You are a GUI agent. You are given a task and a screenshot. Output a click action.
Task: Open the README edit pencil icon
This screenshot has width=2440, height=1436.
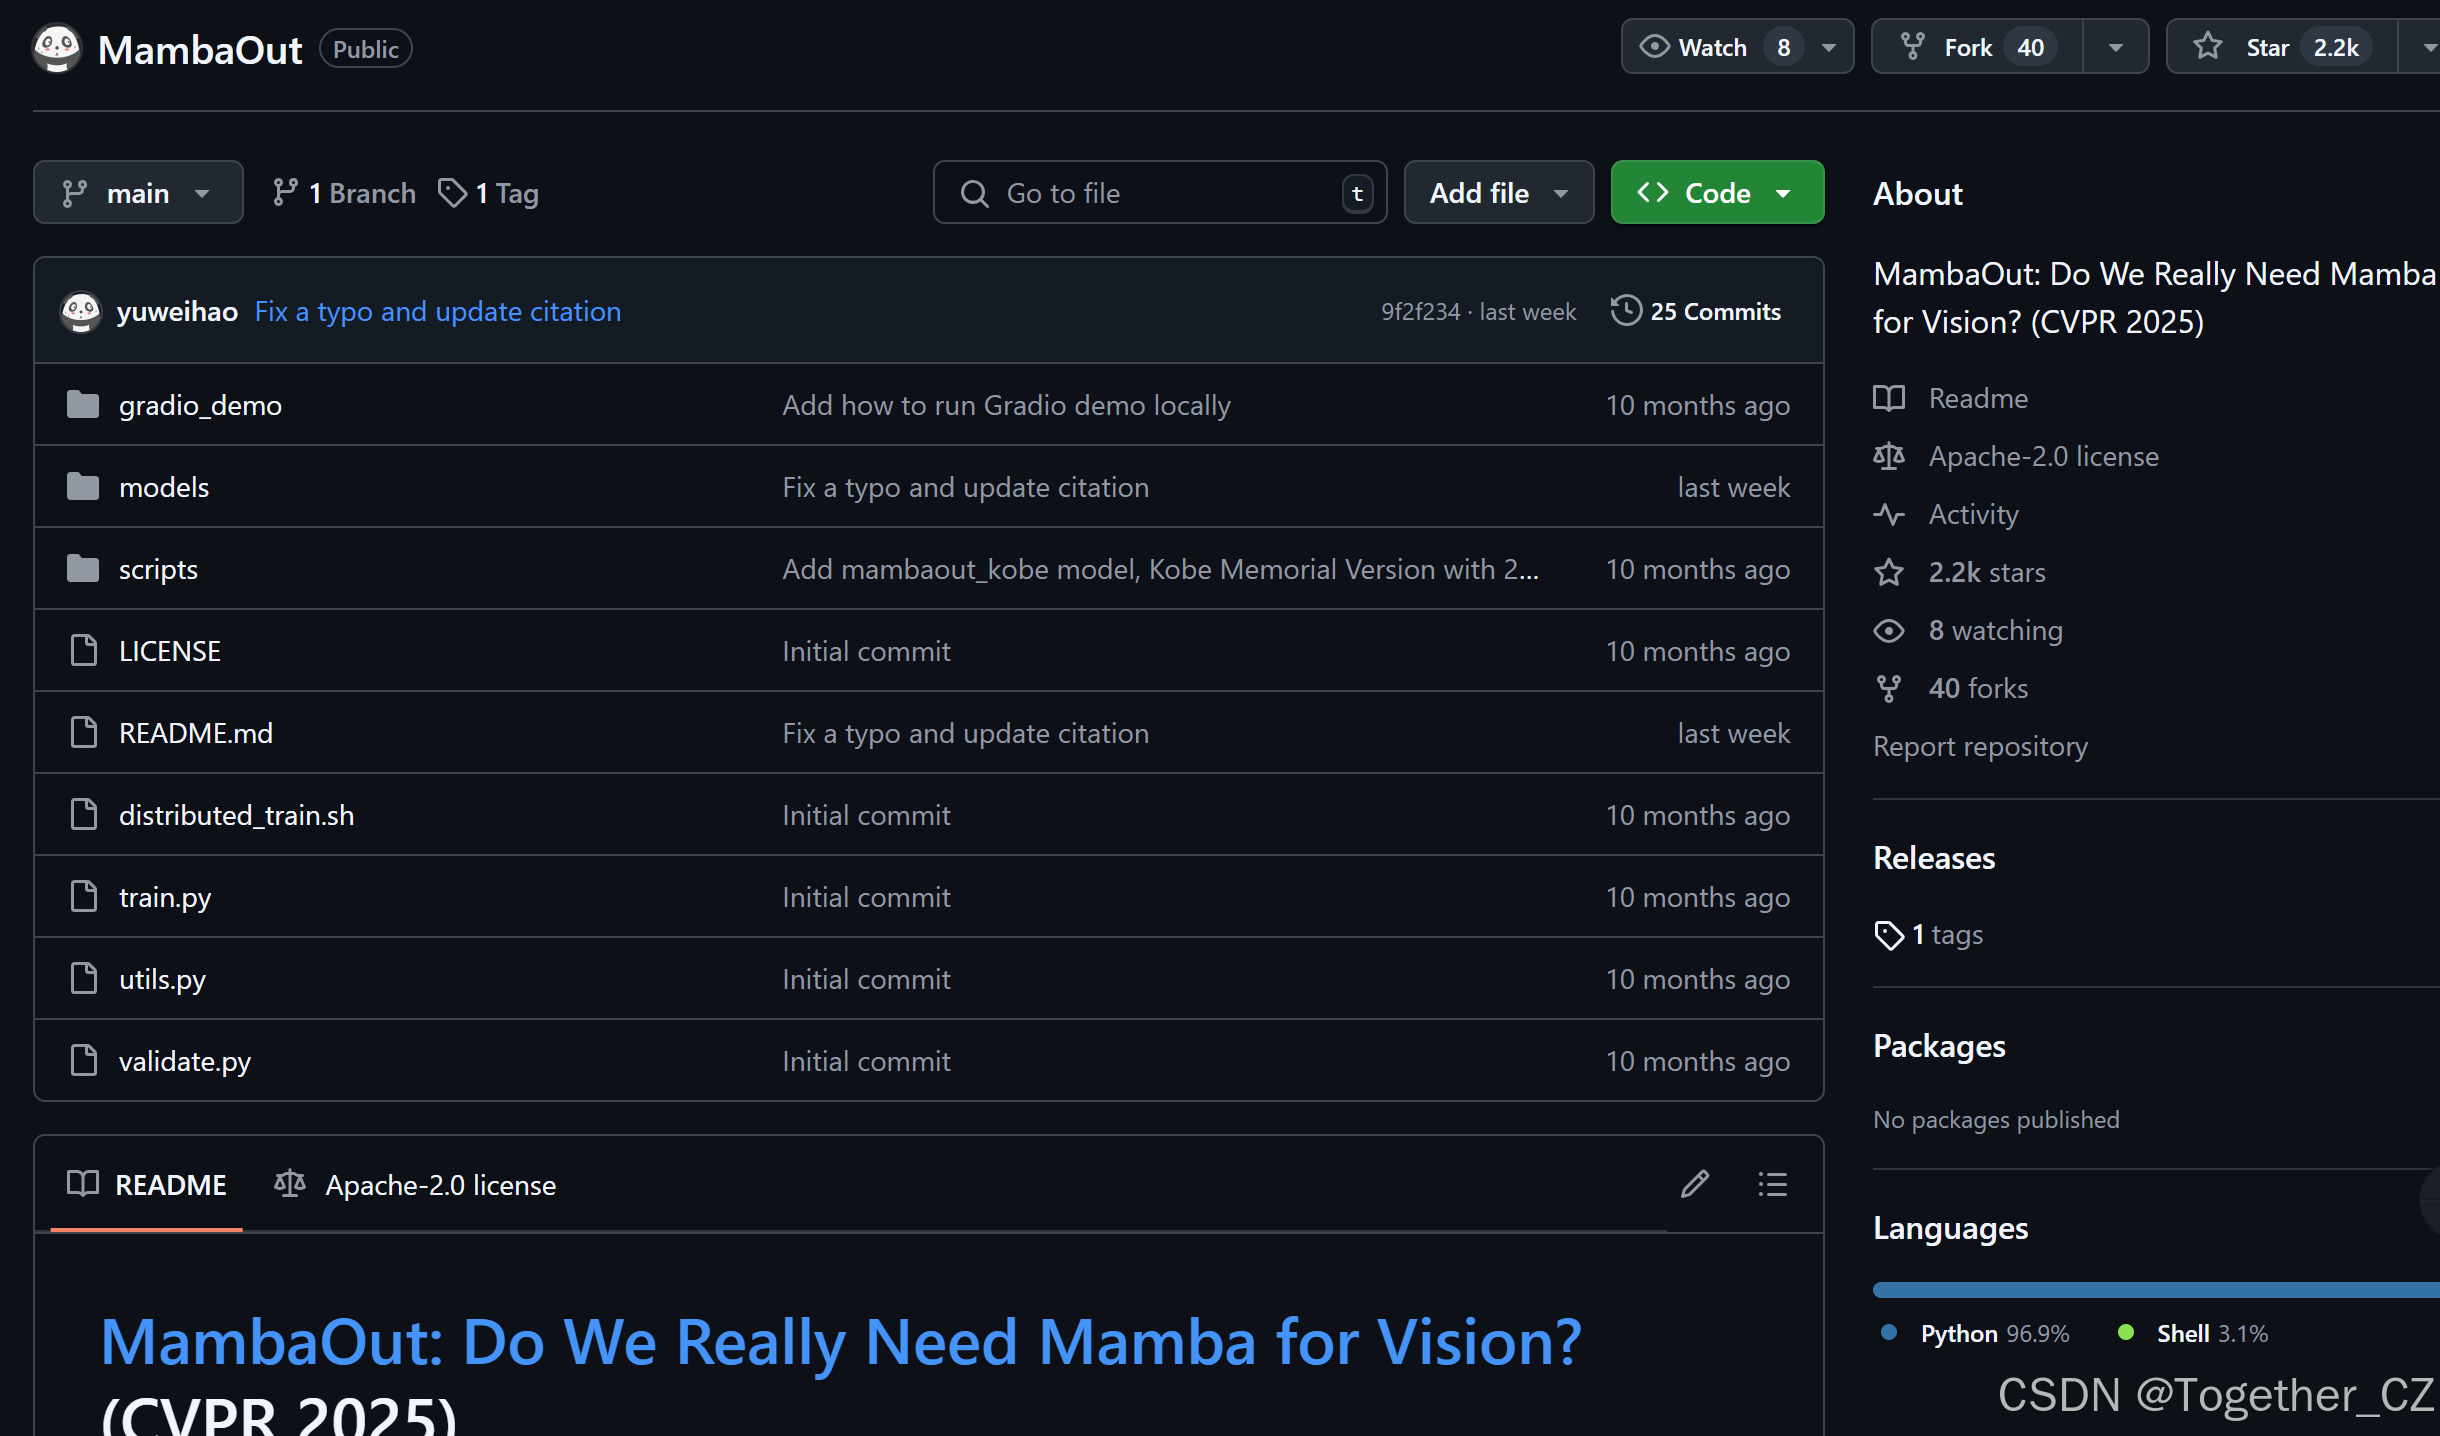click(1694, 1184)
